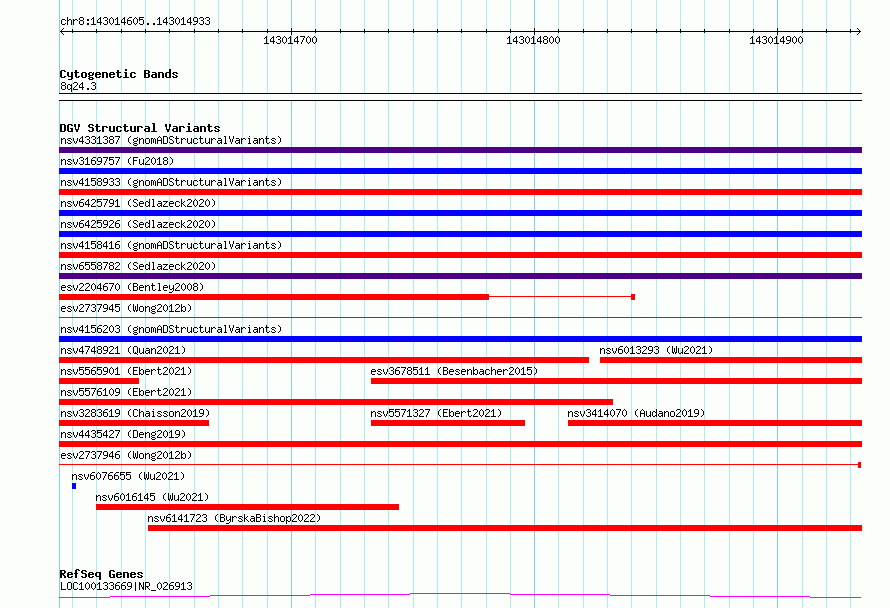Click the blue bar under nsv4156203
Image resolution: width=890 pixels, height=608 pixels.
[460, 339]
